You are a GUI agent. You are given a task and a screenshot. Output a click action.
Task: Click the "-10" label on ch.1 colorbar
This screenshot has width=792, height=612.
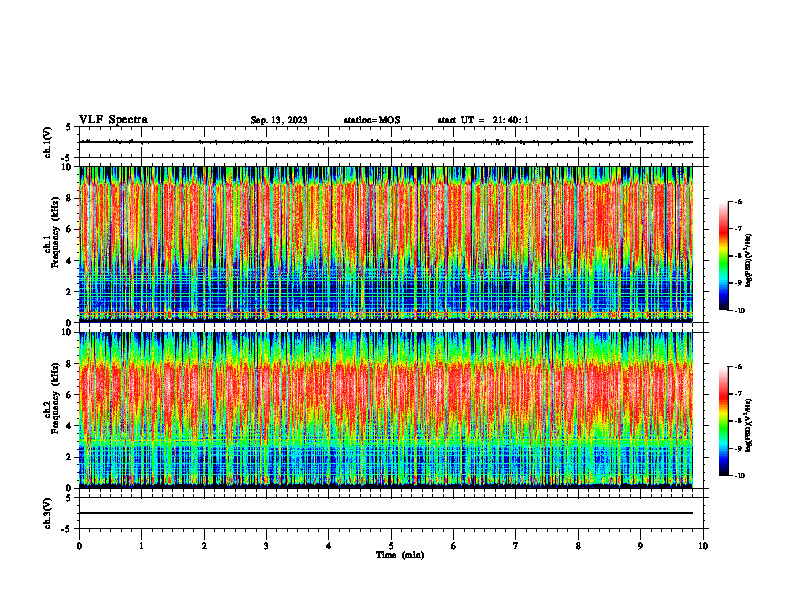tap(739, 311)
